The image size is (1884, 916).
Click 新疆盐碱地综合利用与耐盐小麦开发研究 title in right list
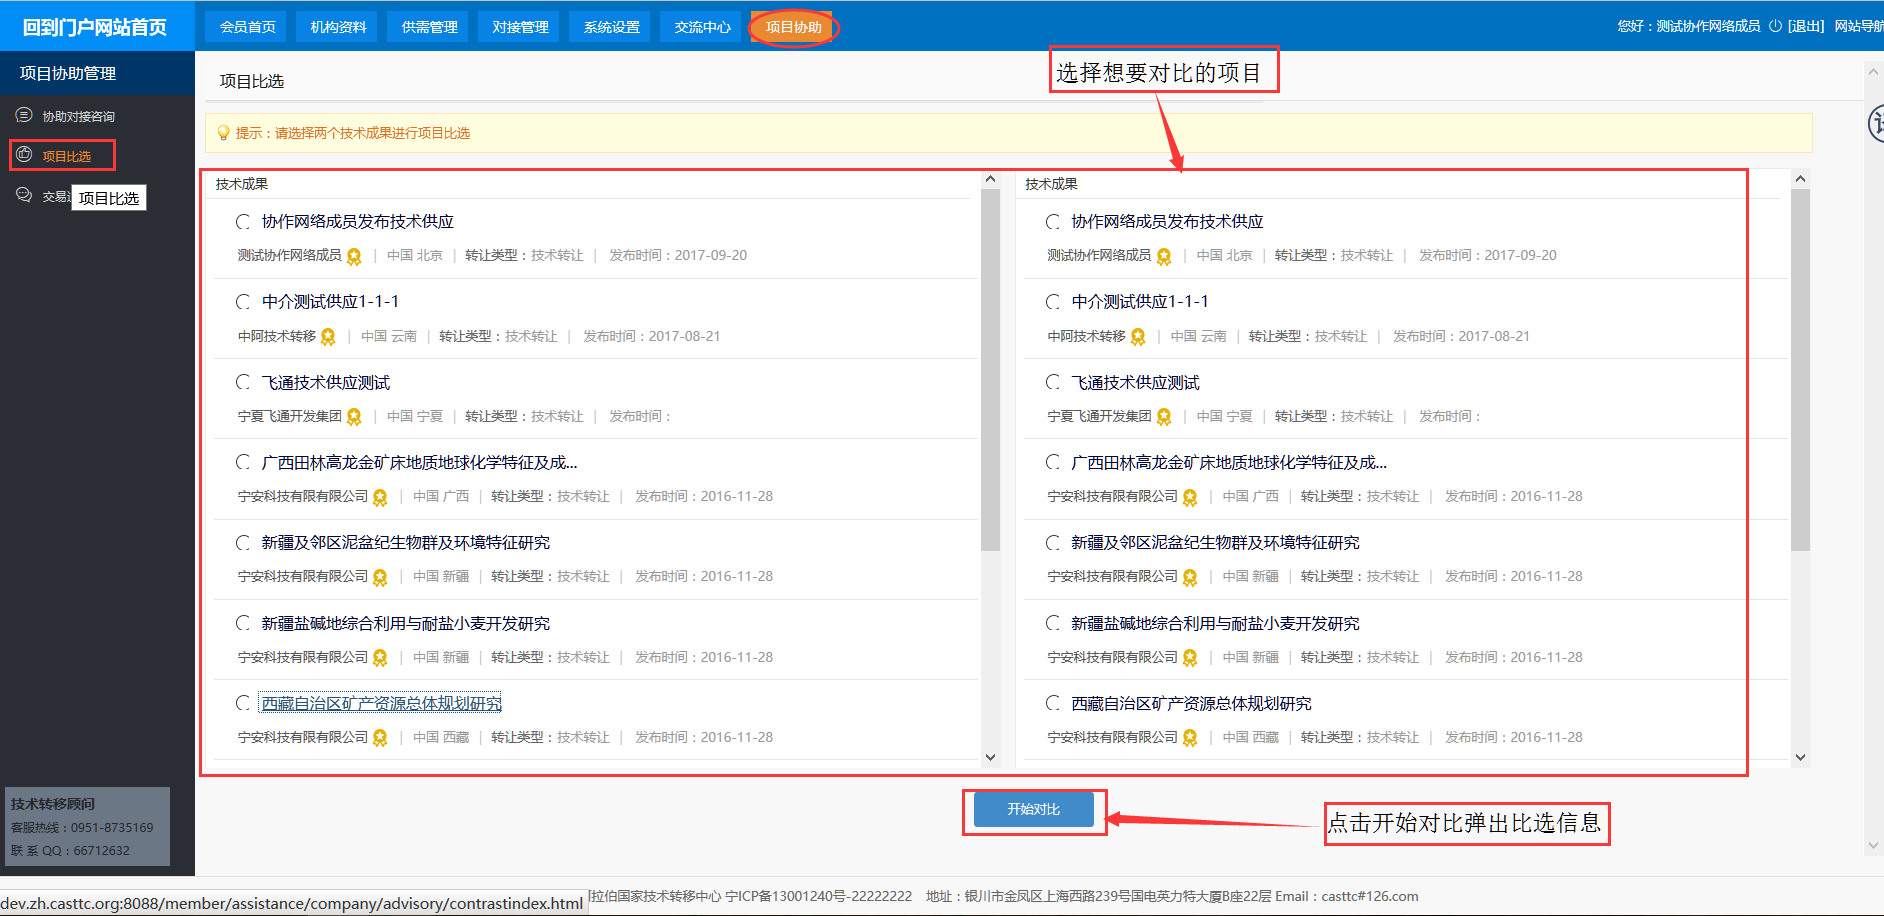tap(1215, 623)
